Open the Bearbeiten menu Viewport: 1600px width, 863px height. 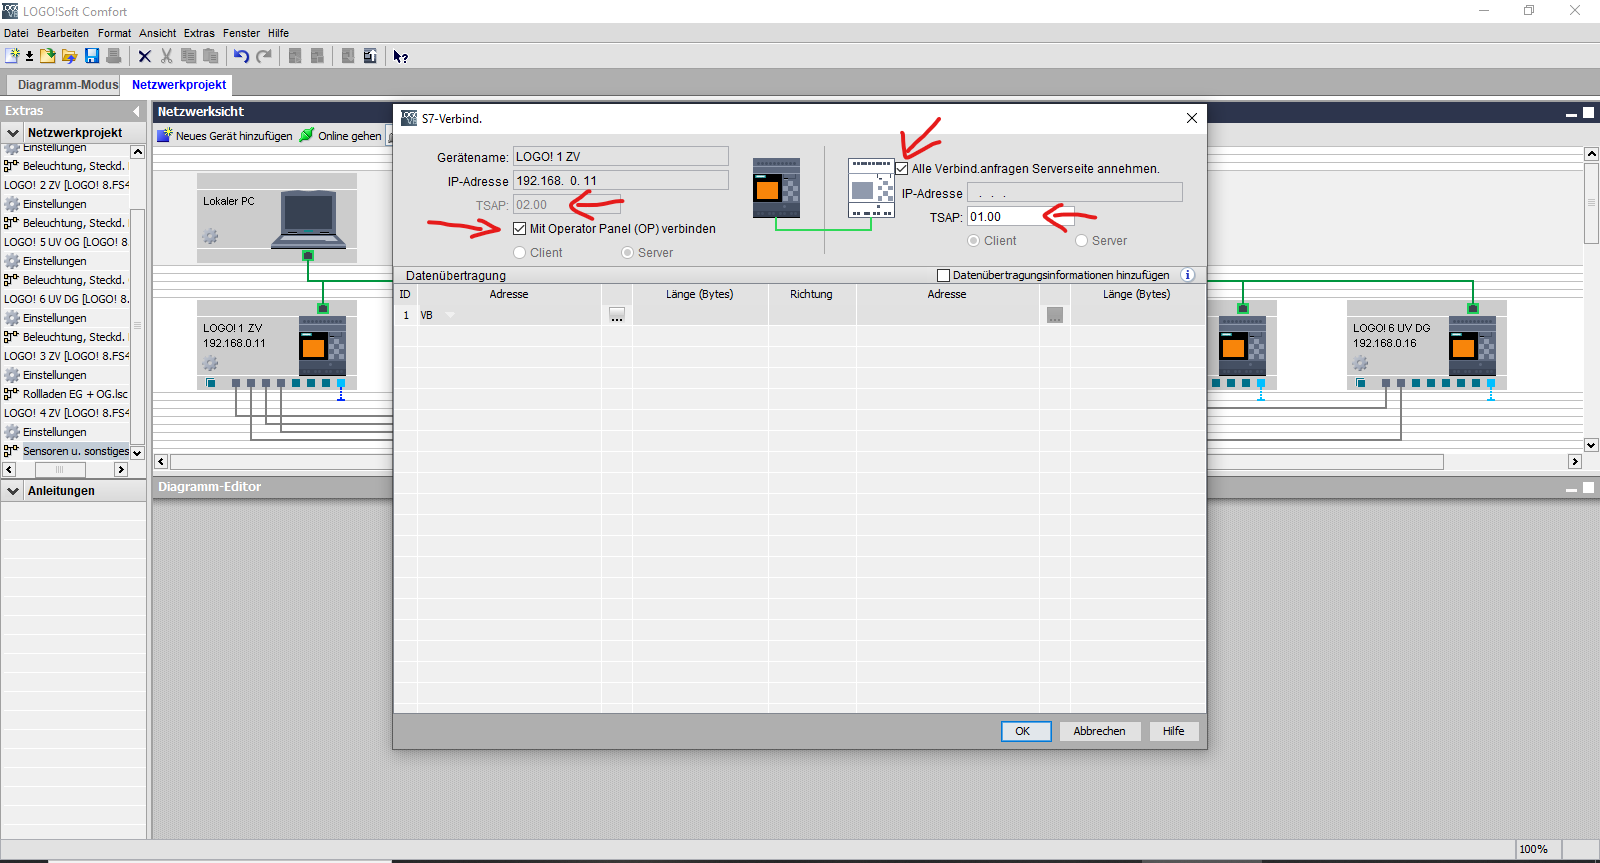63,33
